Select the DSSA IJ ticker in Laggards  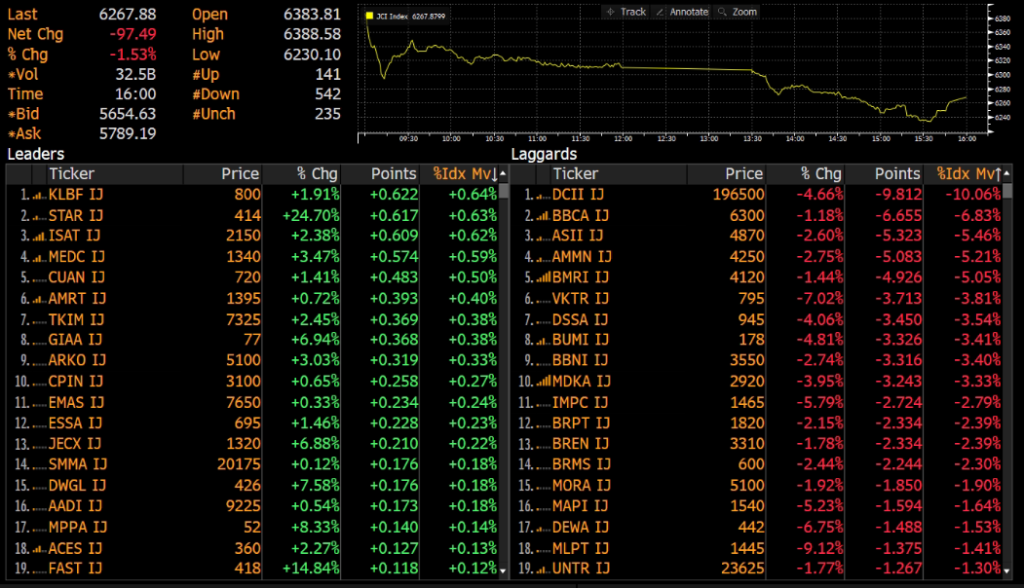pyautogui.click(x=580, y=319)
